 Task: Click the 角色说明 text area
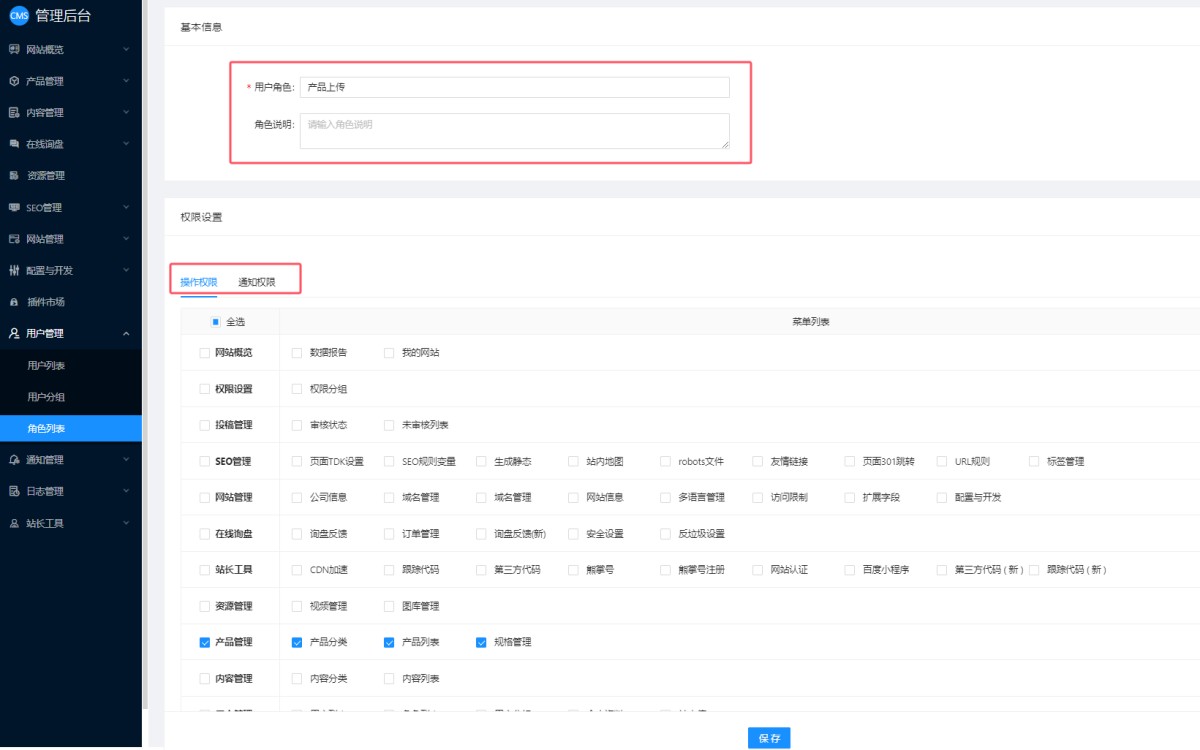click(x=514, y=131)
